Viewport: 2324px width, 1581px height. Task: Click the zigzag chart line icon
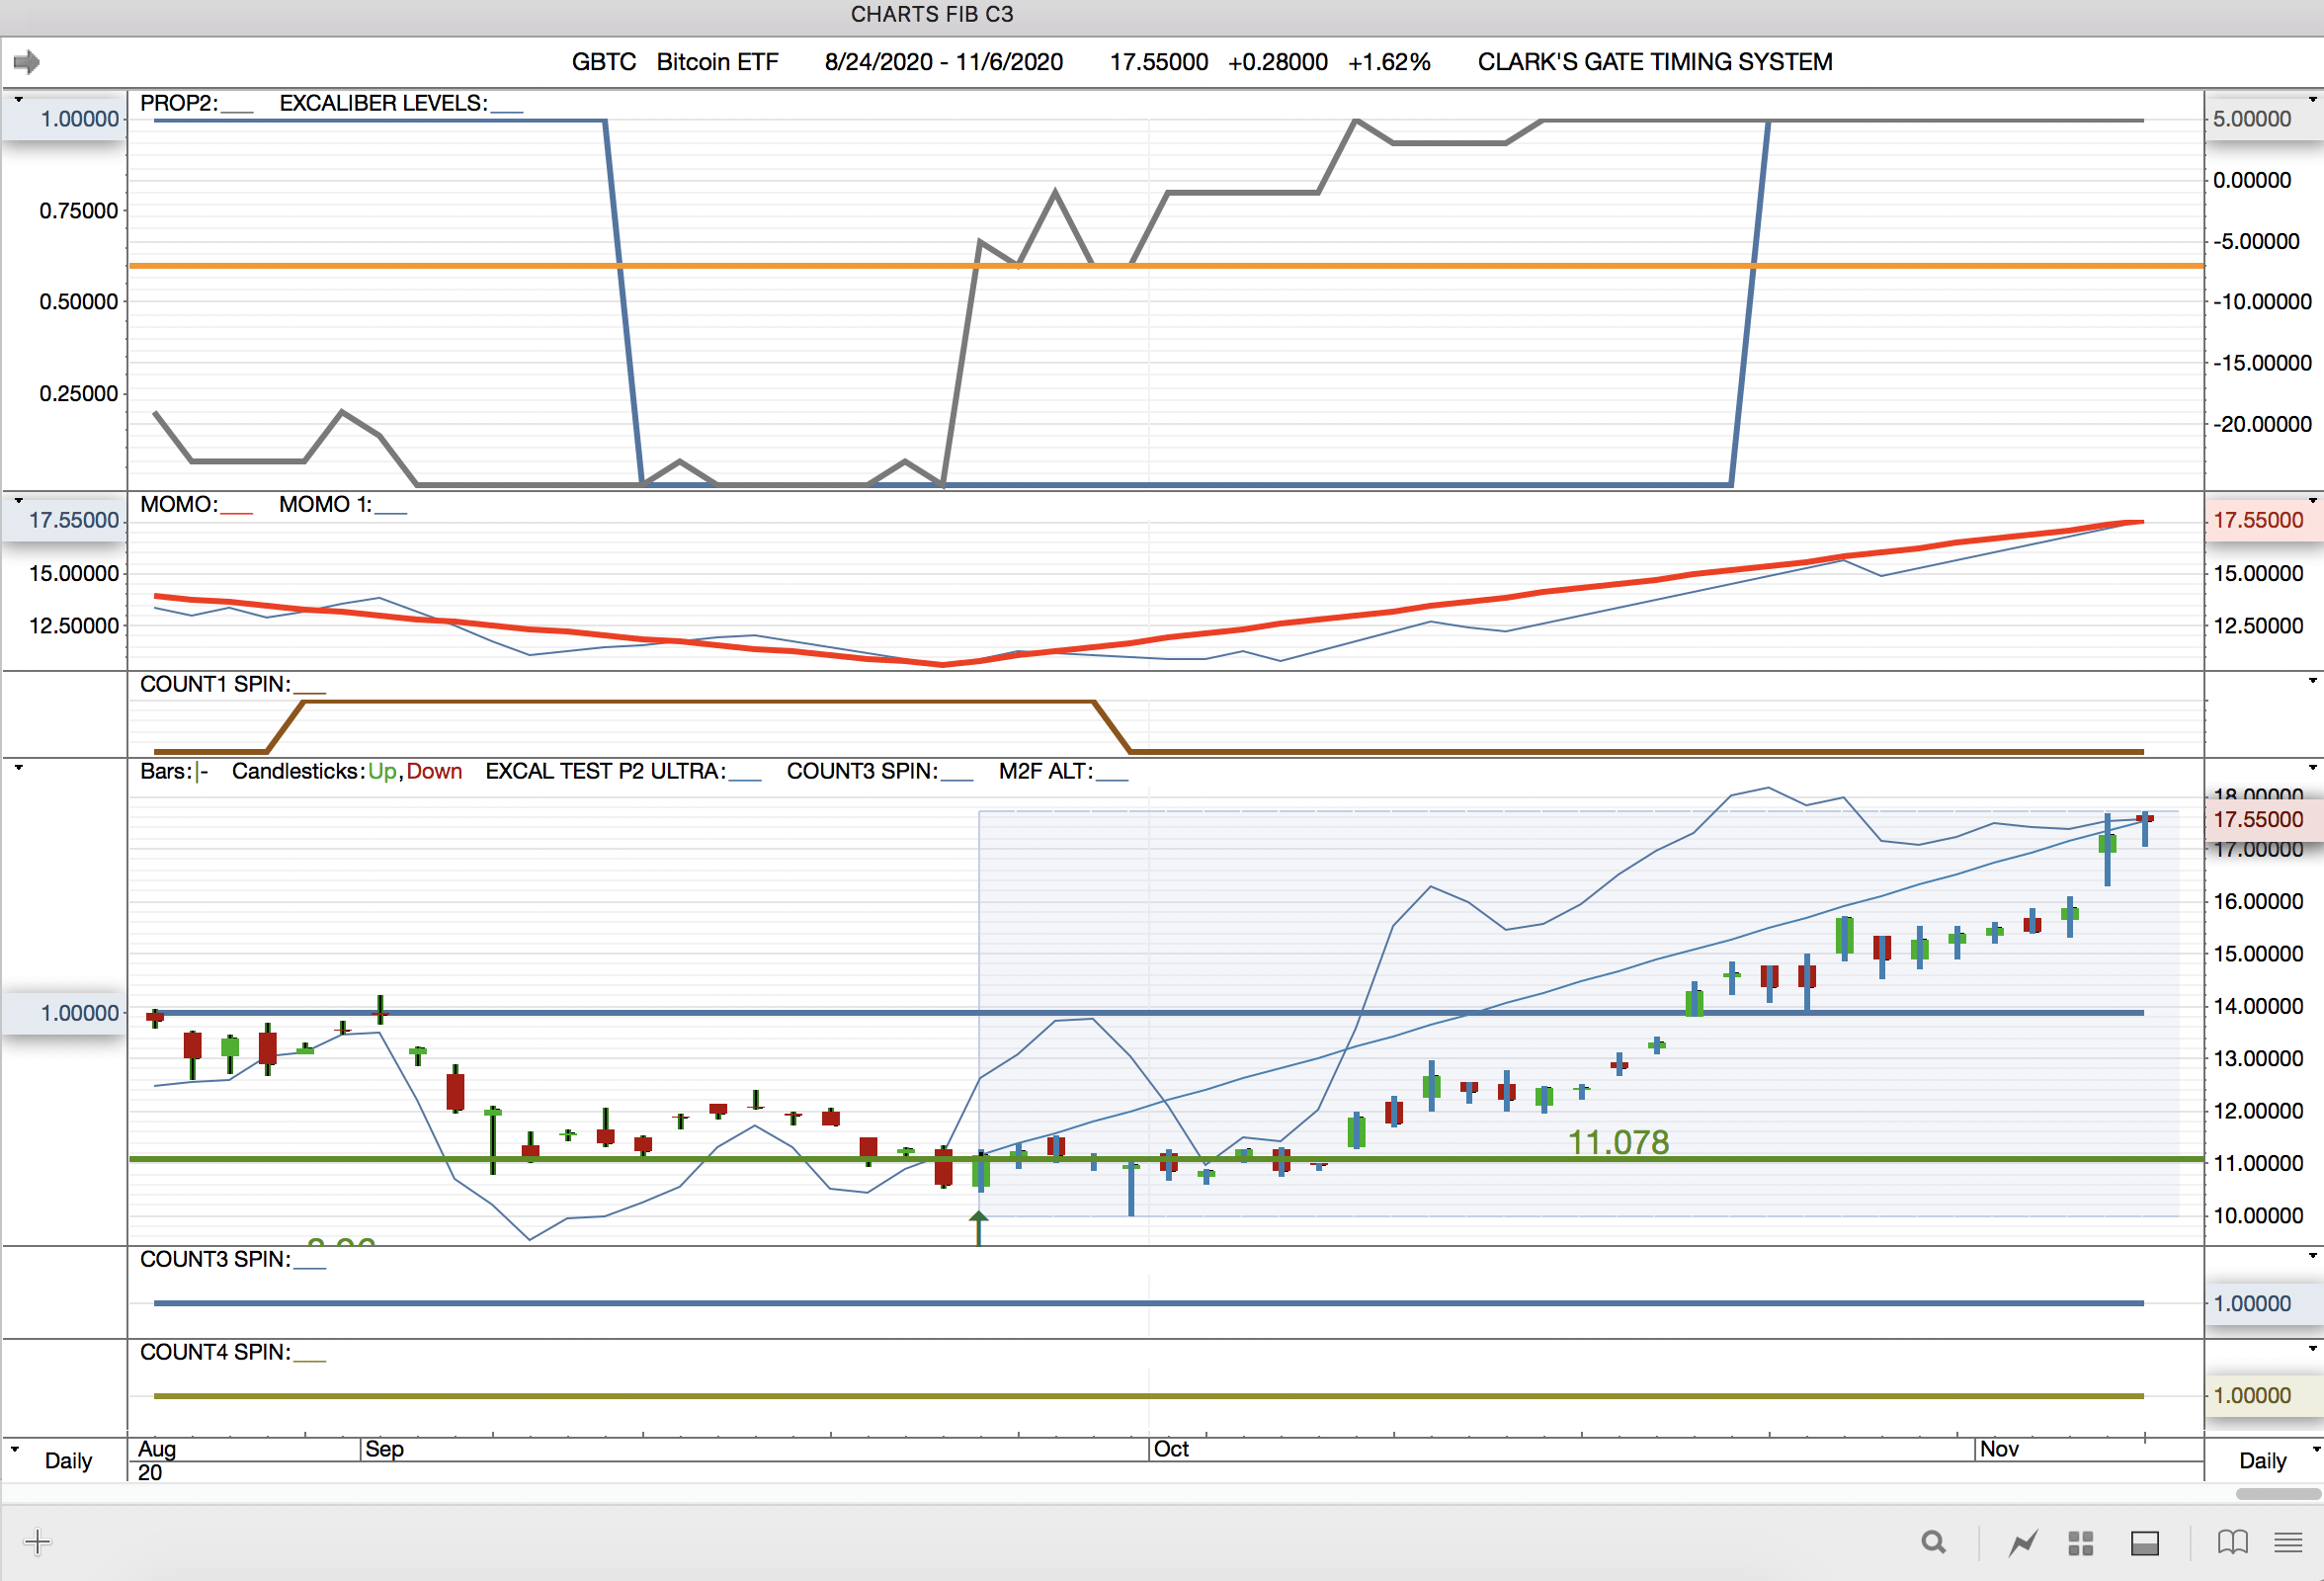coord(2022,1543)
